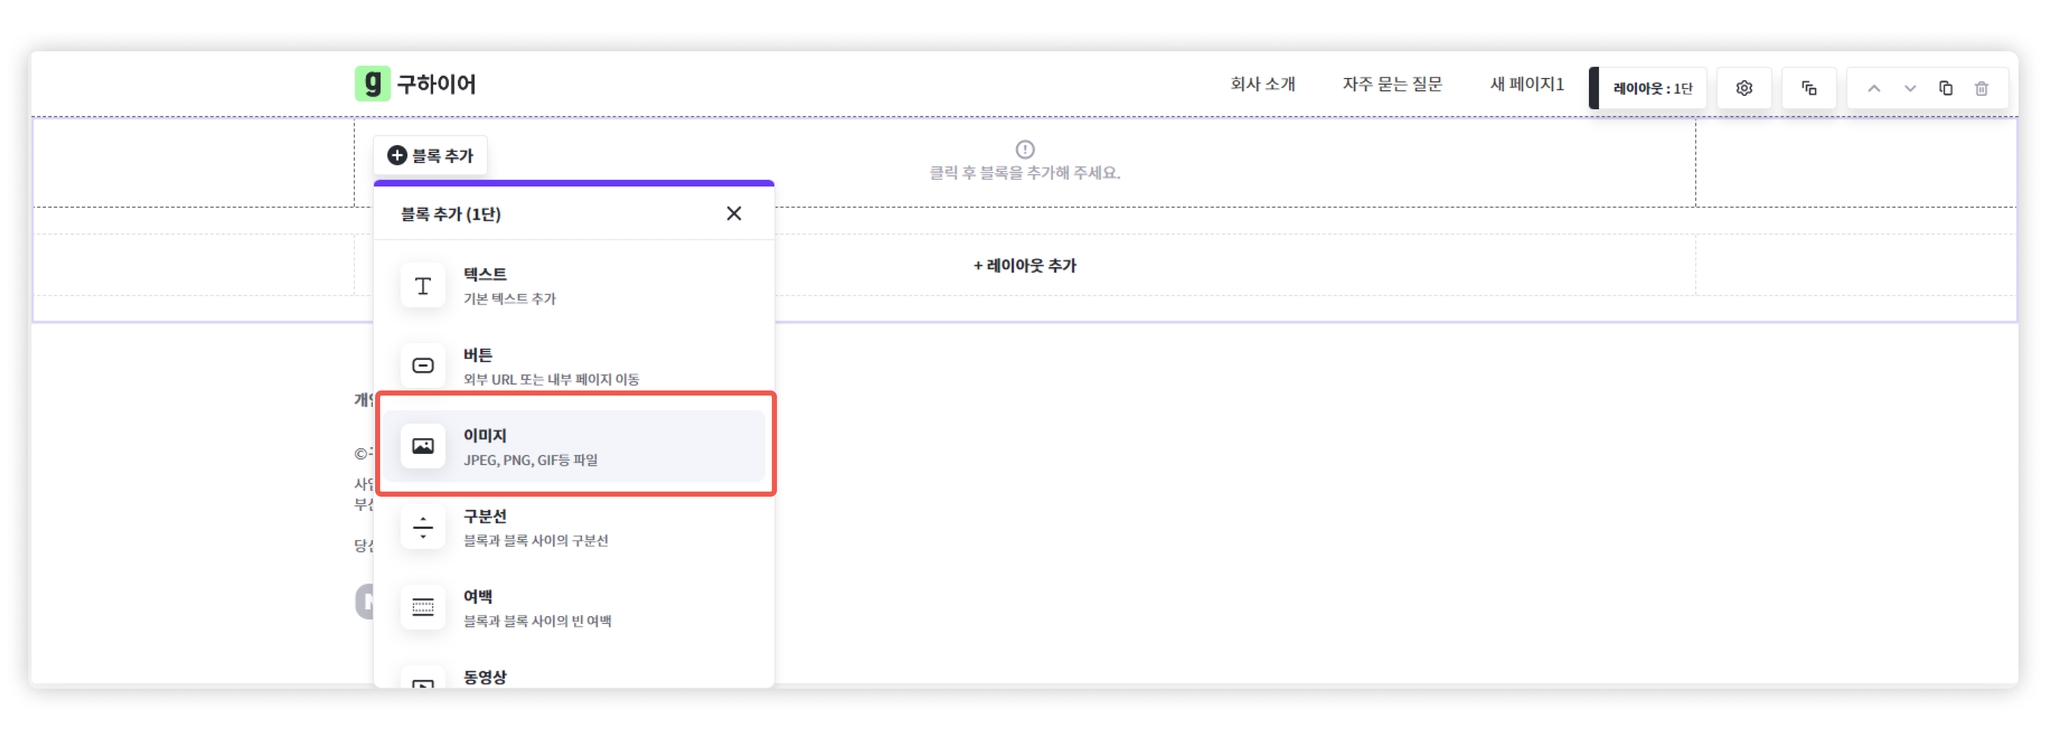Add a 여백 spacing block
Screen dimensions: 2048x731
tap(574, 607)
